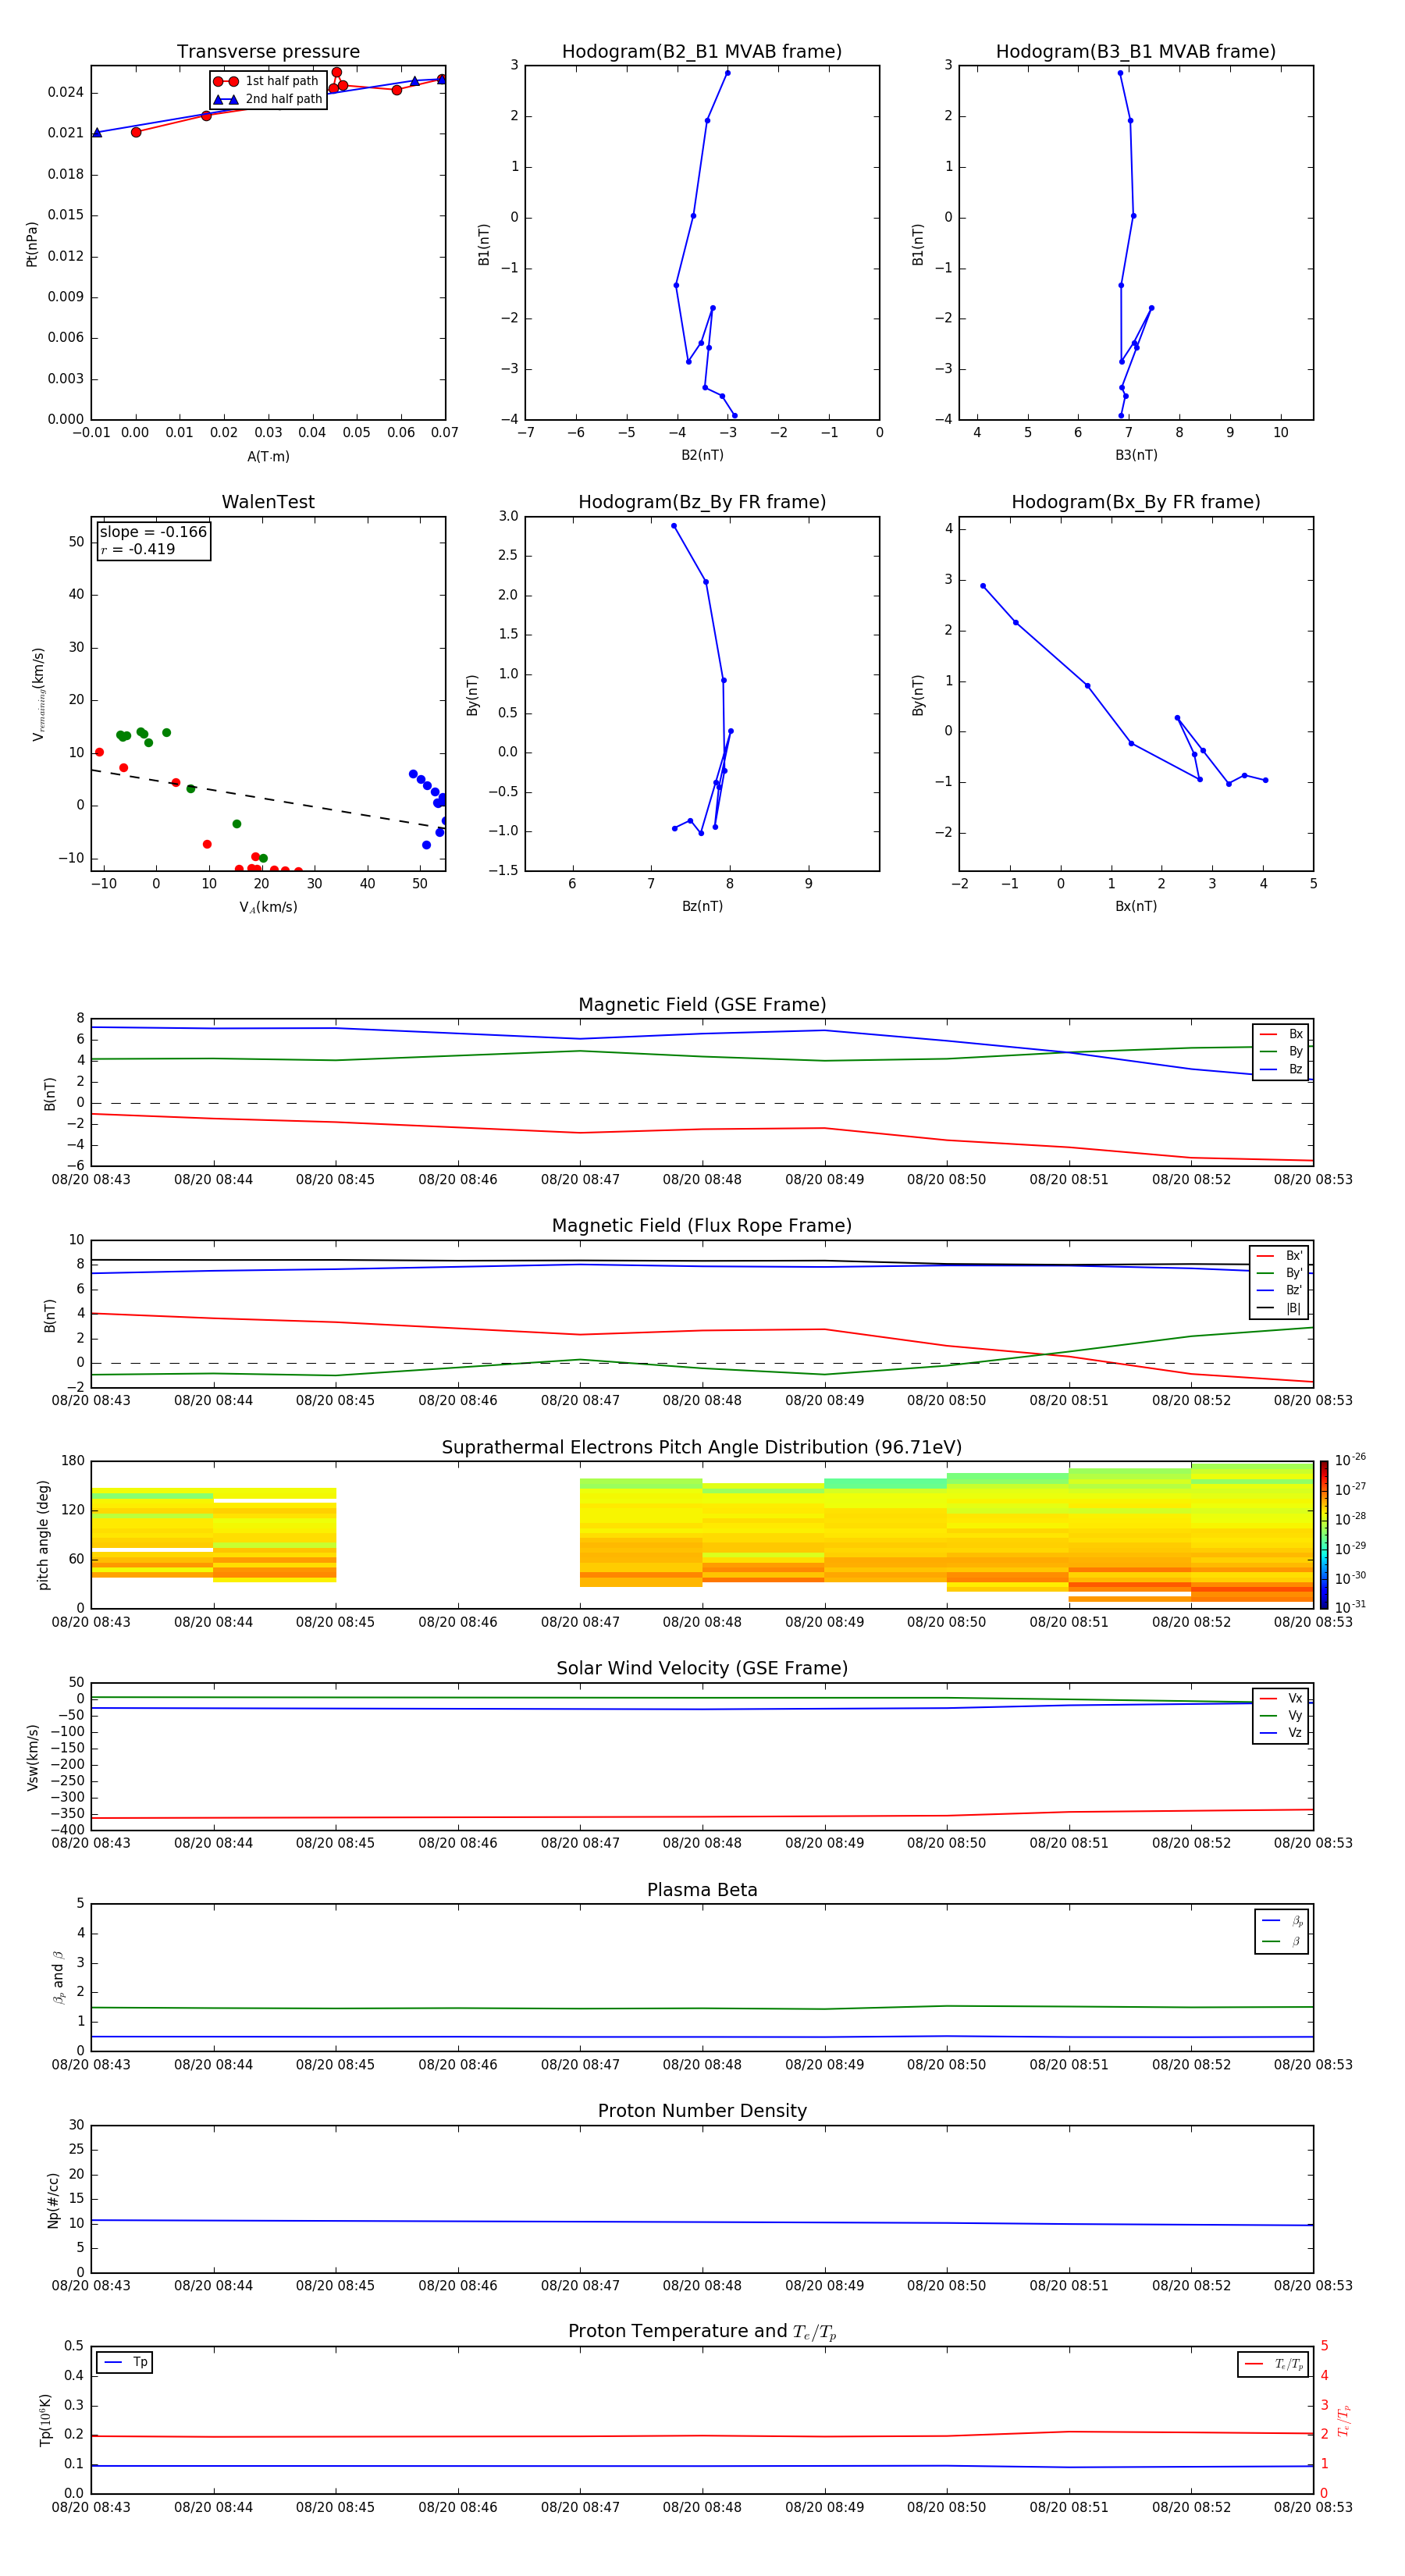Click the 'Solar Wind Velocity (GSE Frame)' title

[x=702, y=1669]
